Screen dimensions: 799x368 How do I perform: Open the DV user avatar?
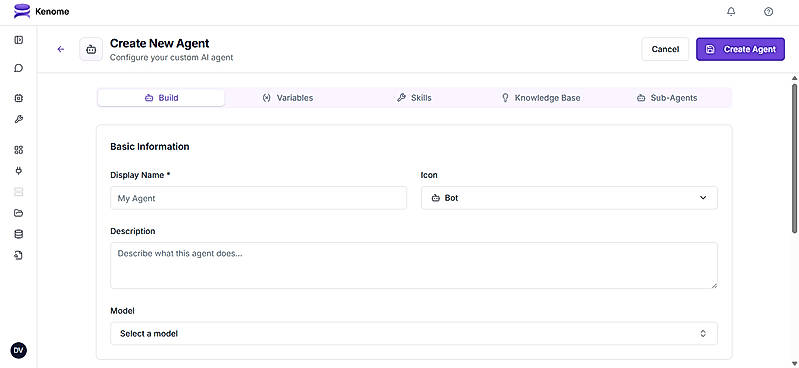tap(19, 350)
